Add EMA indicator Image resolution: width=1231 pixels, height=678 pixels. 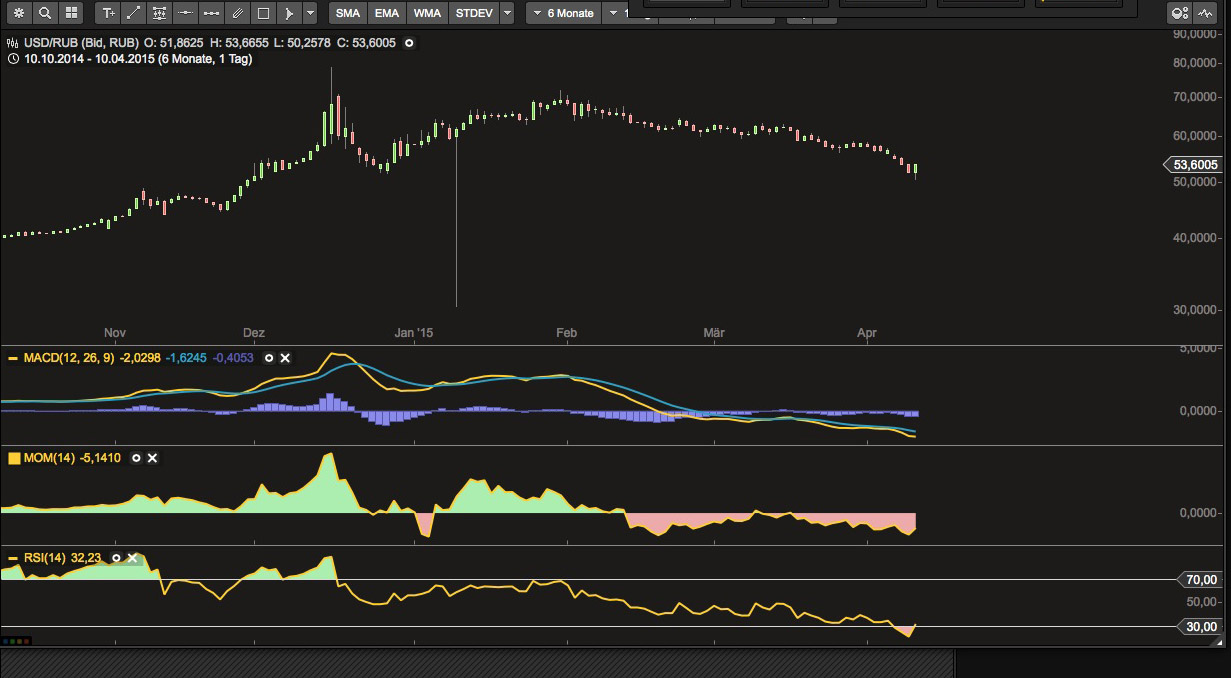[x=387, y=13]
